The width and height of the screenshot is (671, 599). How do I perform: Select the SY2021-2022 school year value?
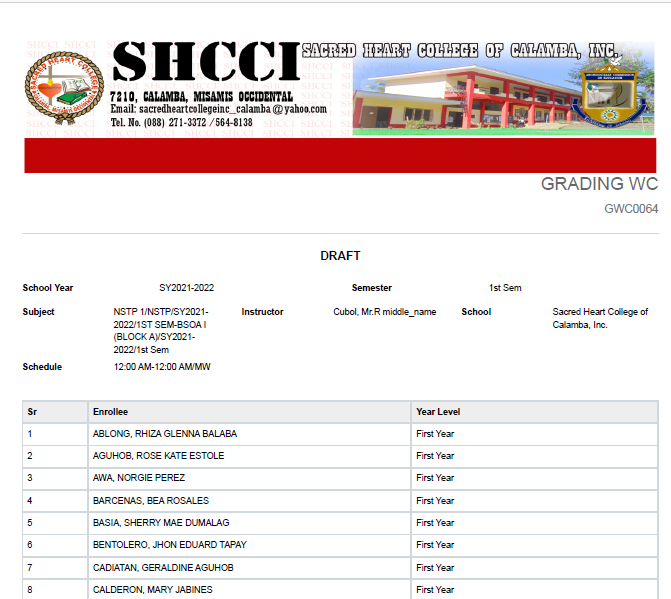186,288
